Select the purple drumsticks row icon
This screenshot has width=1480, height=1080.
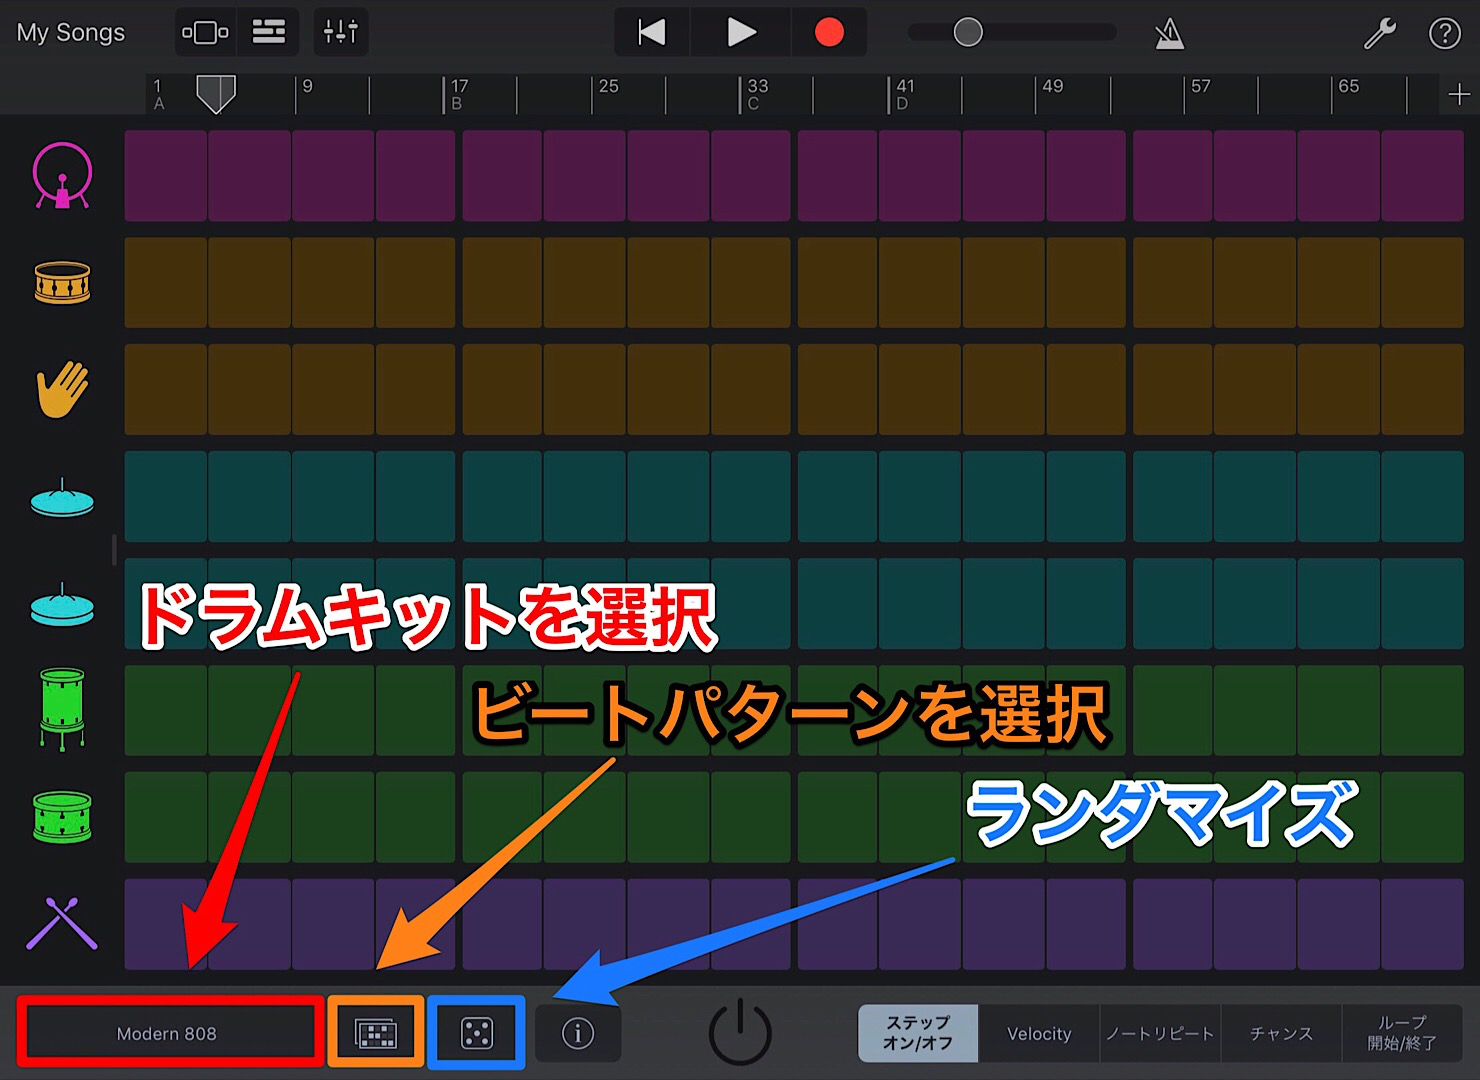tap(62, 923)
